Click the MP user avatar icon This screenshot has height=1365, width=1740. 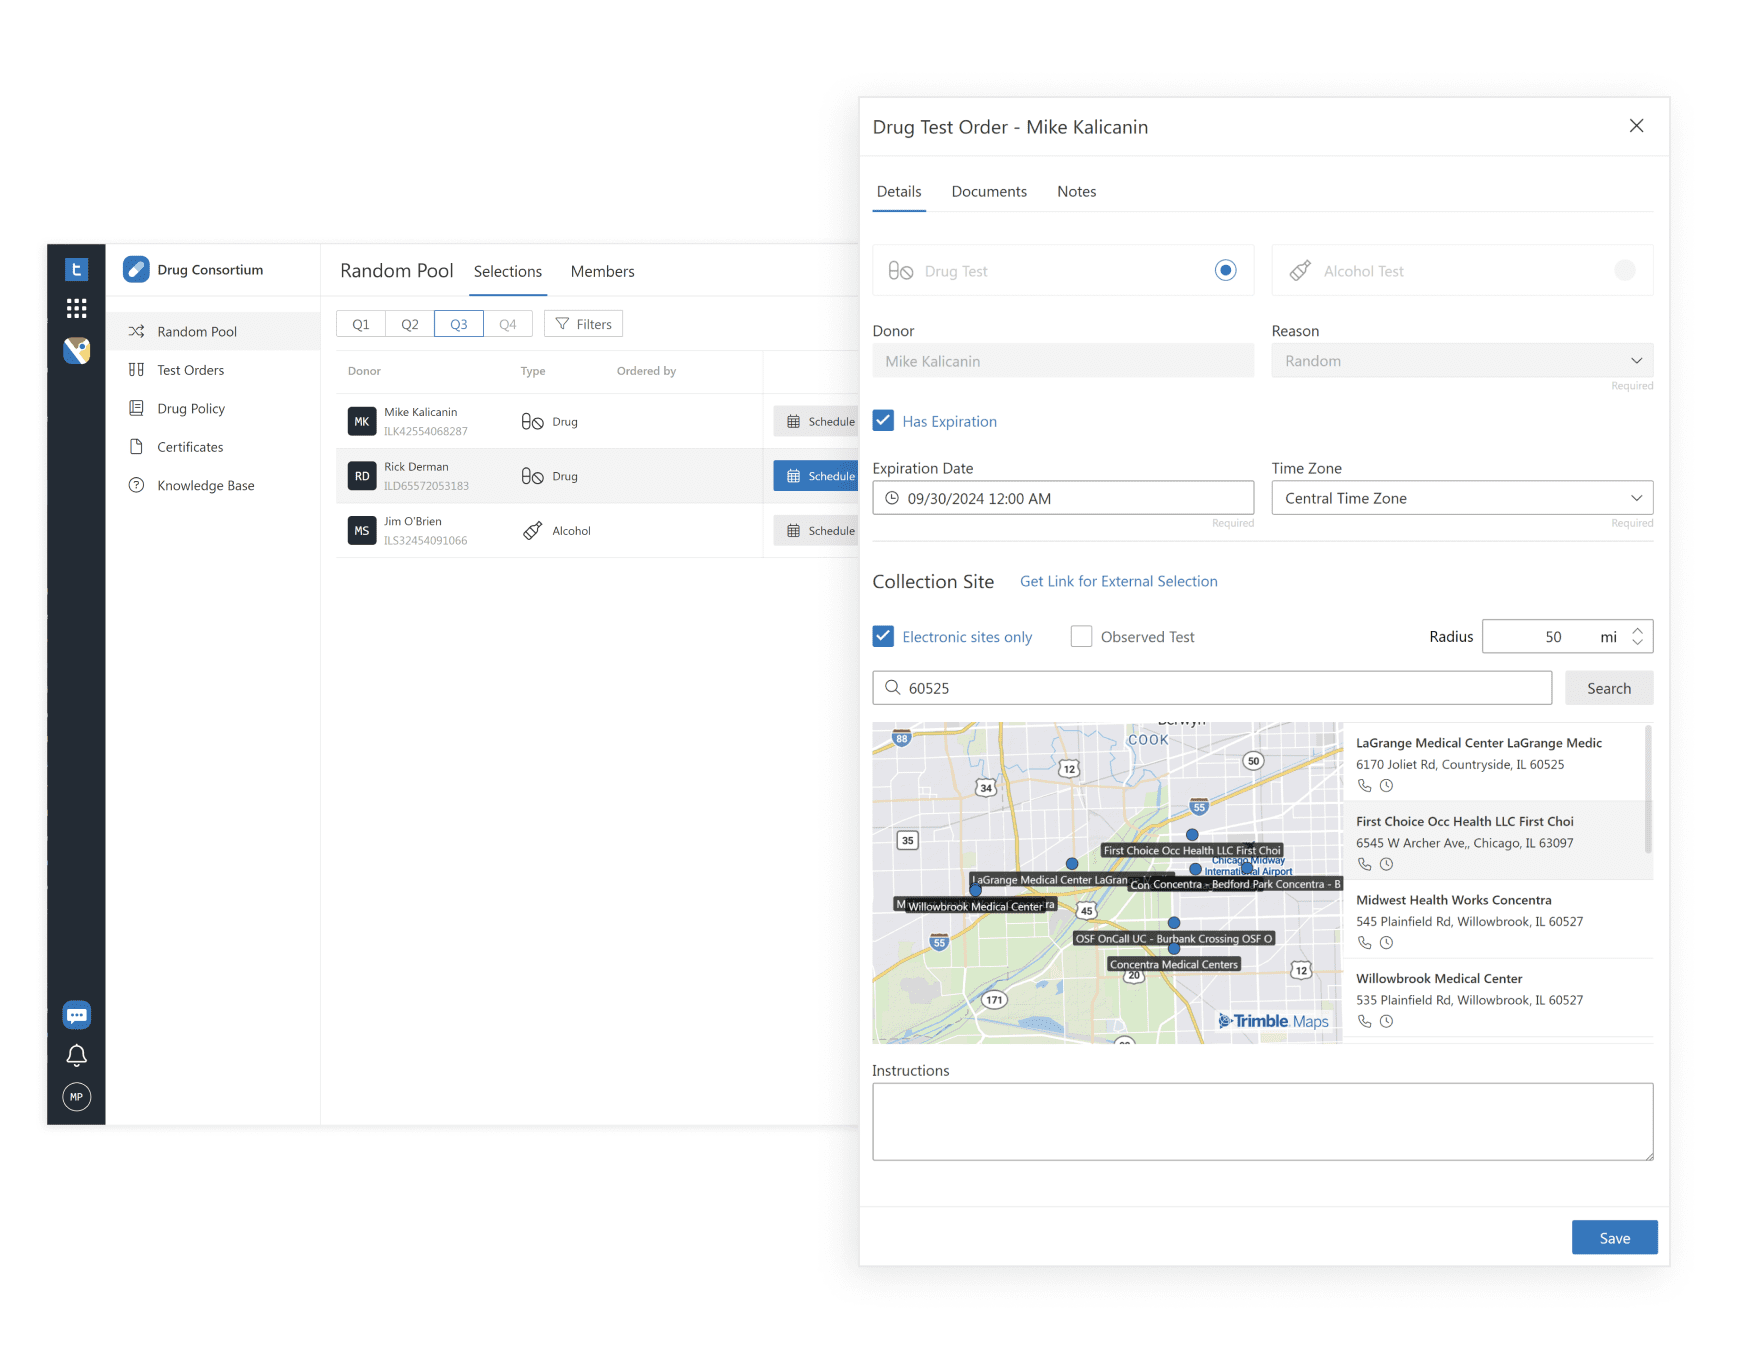coord(76,1097)
